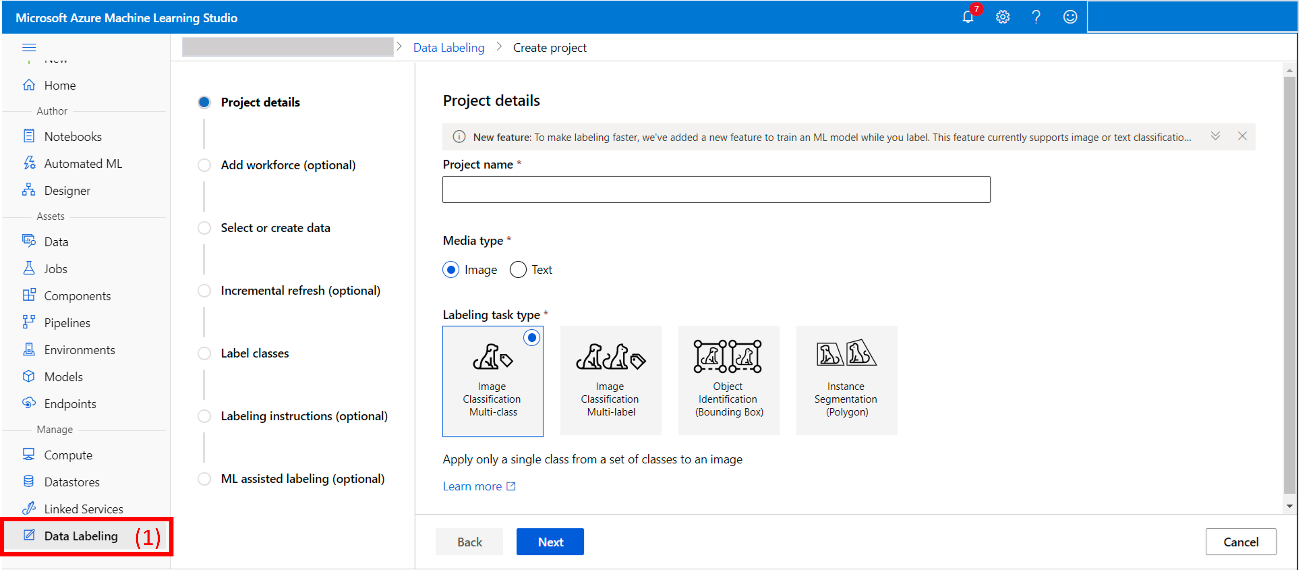Open the help question mark icon
Viewport: 1299px width, 570px height.
point(1036,17)
